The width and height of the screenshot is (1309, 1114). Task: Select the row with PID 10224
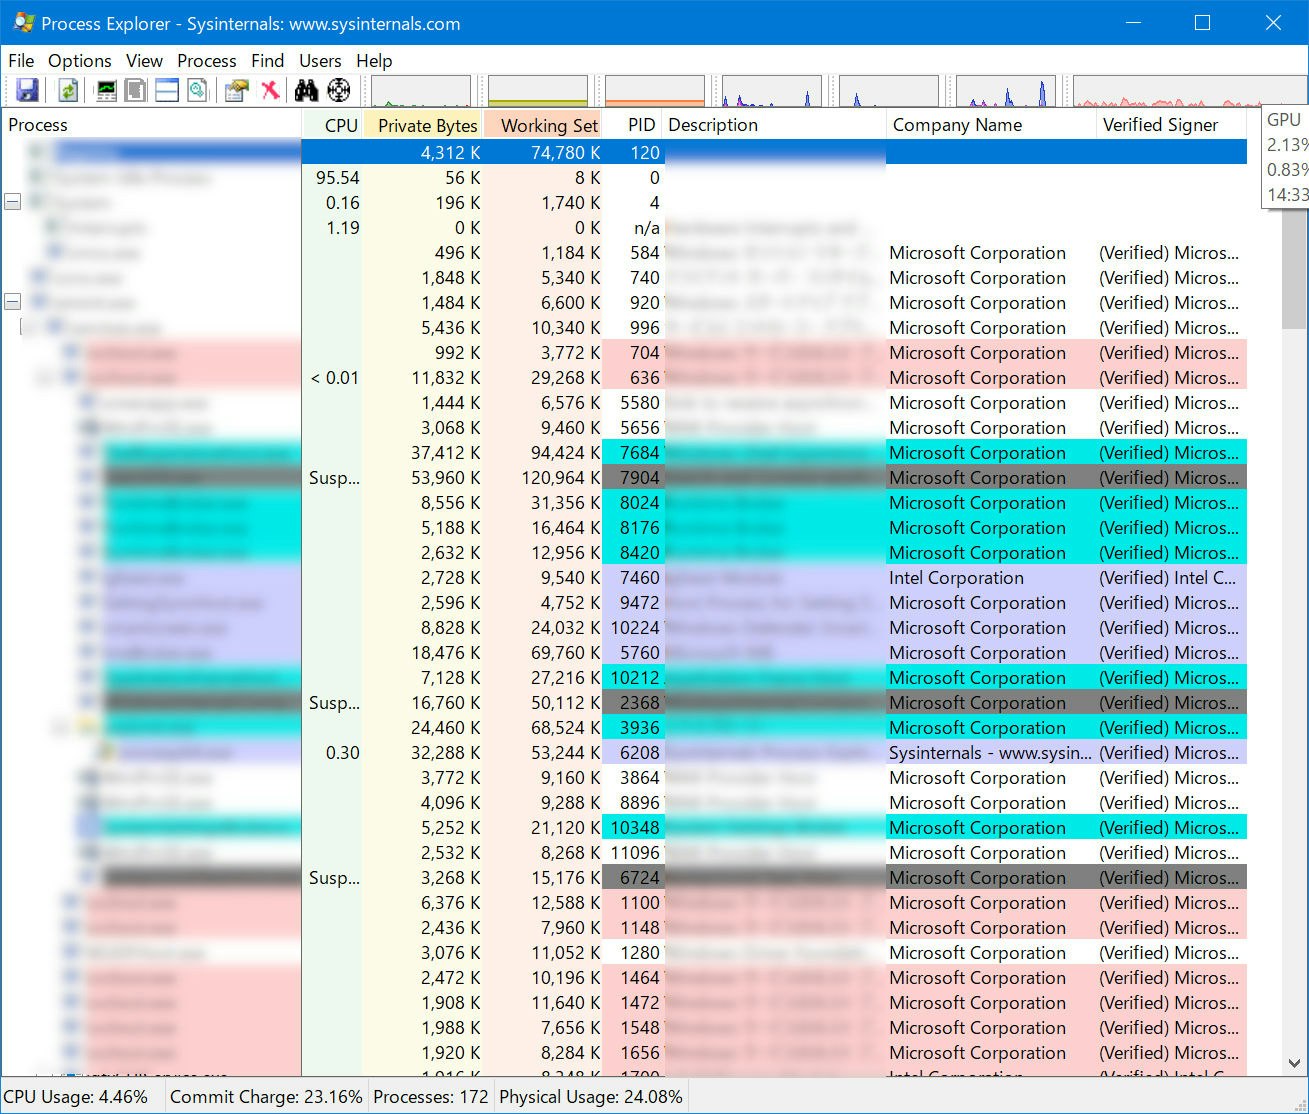click(x=624, y=627)
